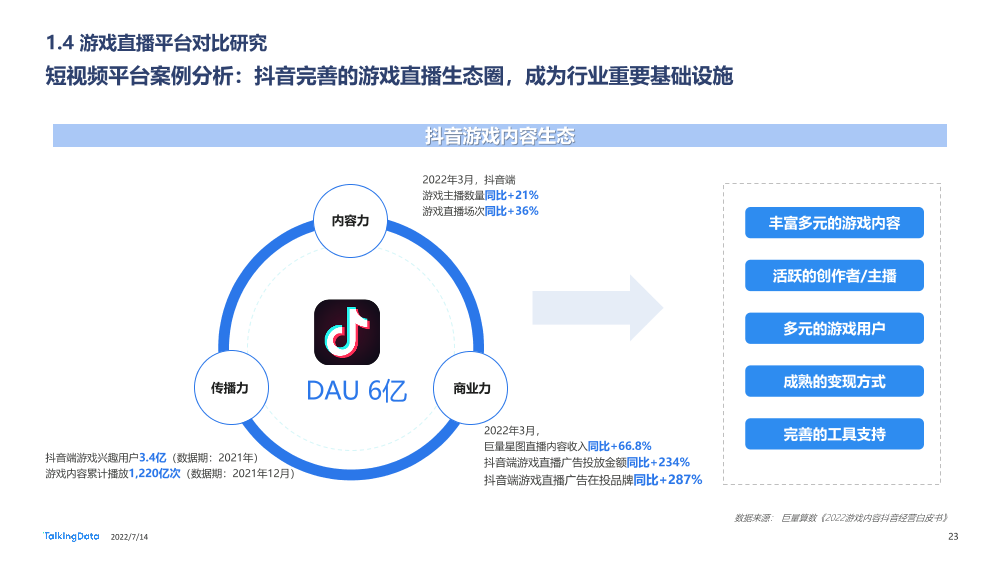This screenshot has width=1000, height=563.
Task: Click the 游戏内容累计播放1,220亿次 line
Action: [x=170, y=473]
